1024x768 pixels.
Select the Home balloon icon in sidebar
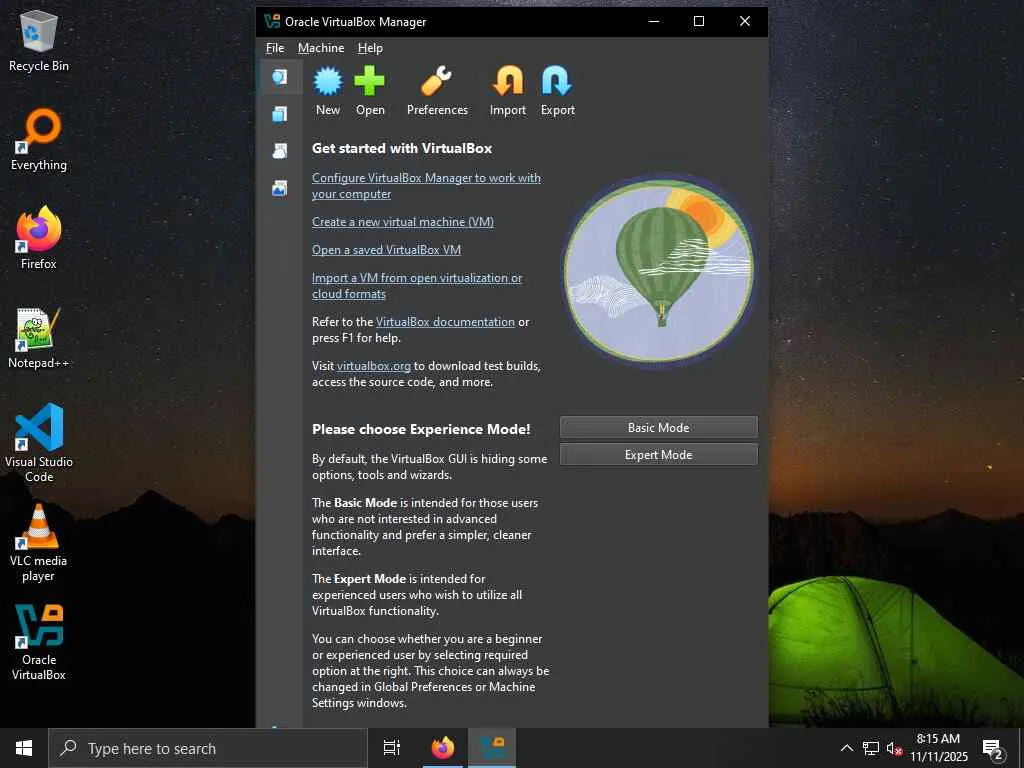280,77
